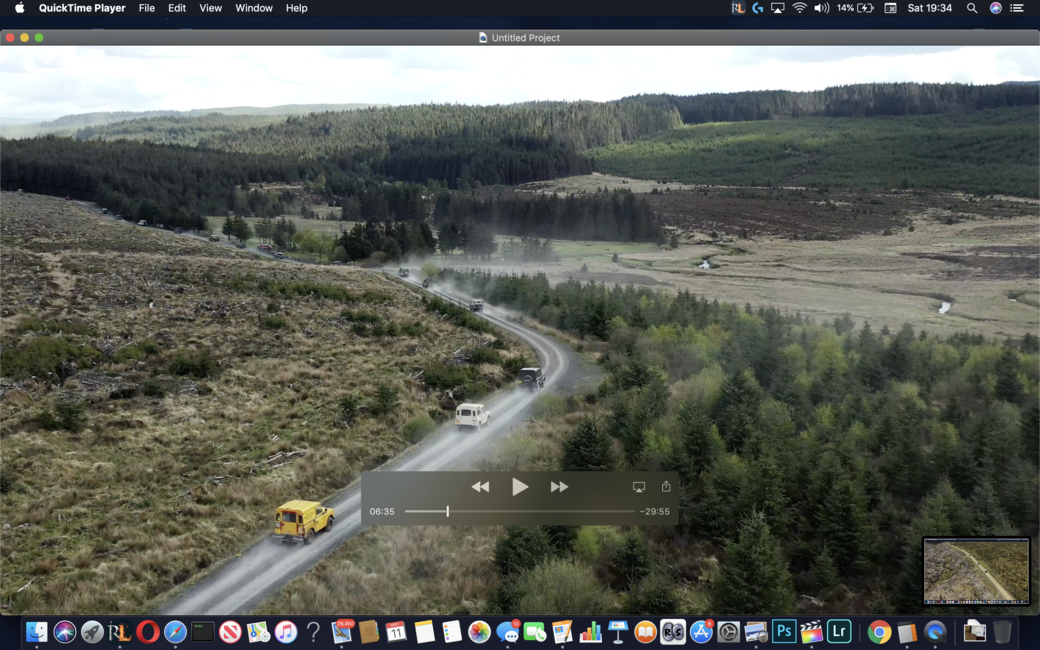Open Spotlight search
Viewport: 1040px width, 650px height.
[972, 8]
